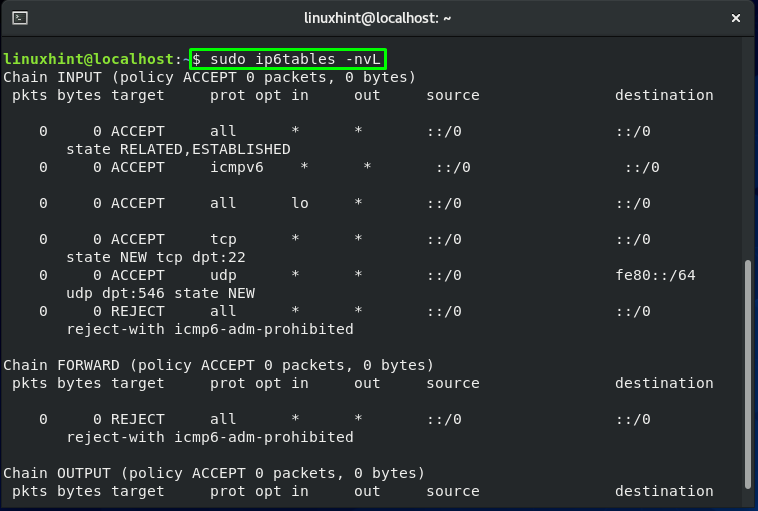The height and width of the screenshot is (511, 758).
Task: Close the linuxhint@localhost terminal window
Action: 736,18
